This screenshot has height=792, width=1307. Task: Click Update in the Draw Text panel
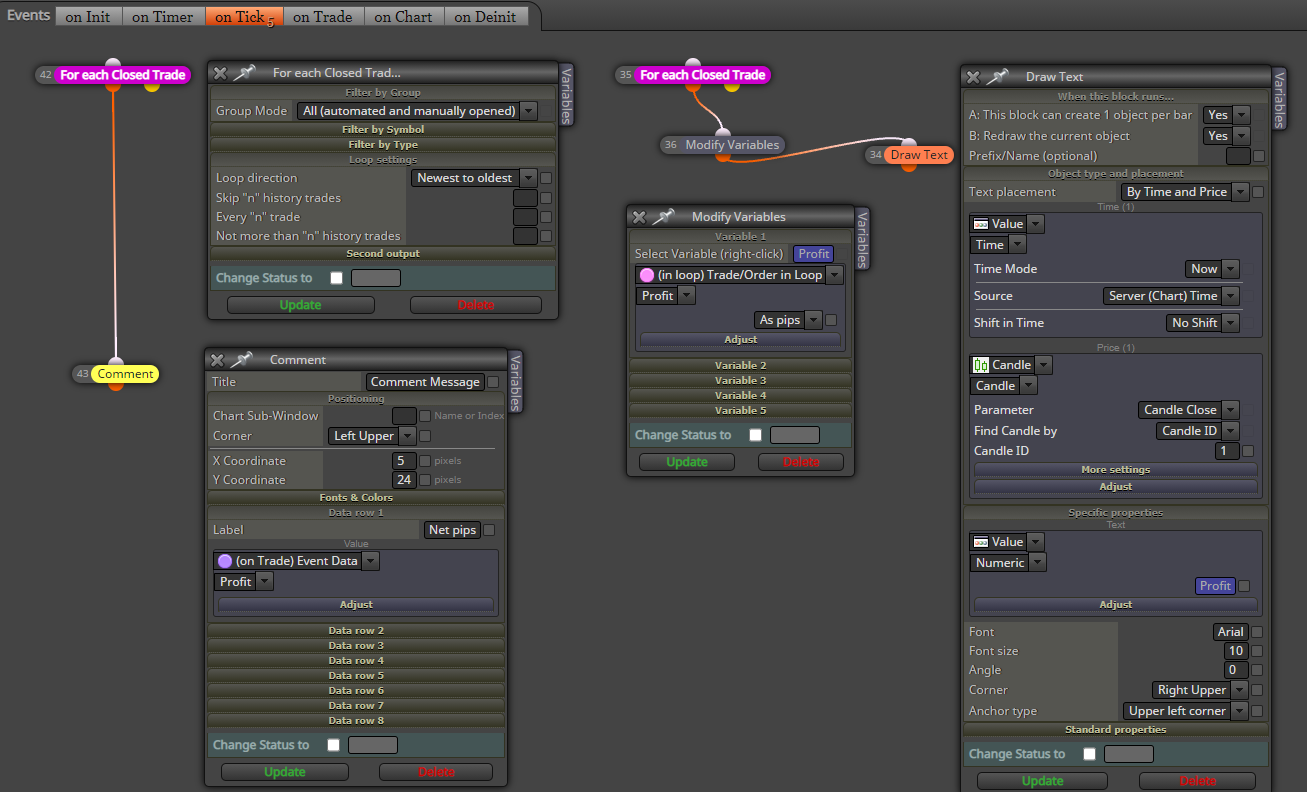pyautogui.click(x=1042, y=781)
